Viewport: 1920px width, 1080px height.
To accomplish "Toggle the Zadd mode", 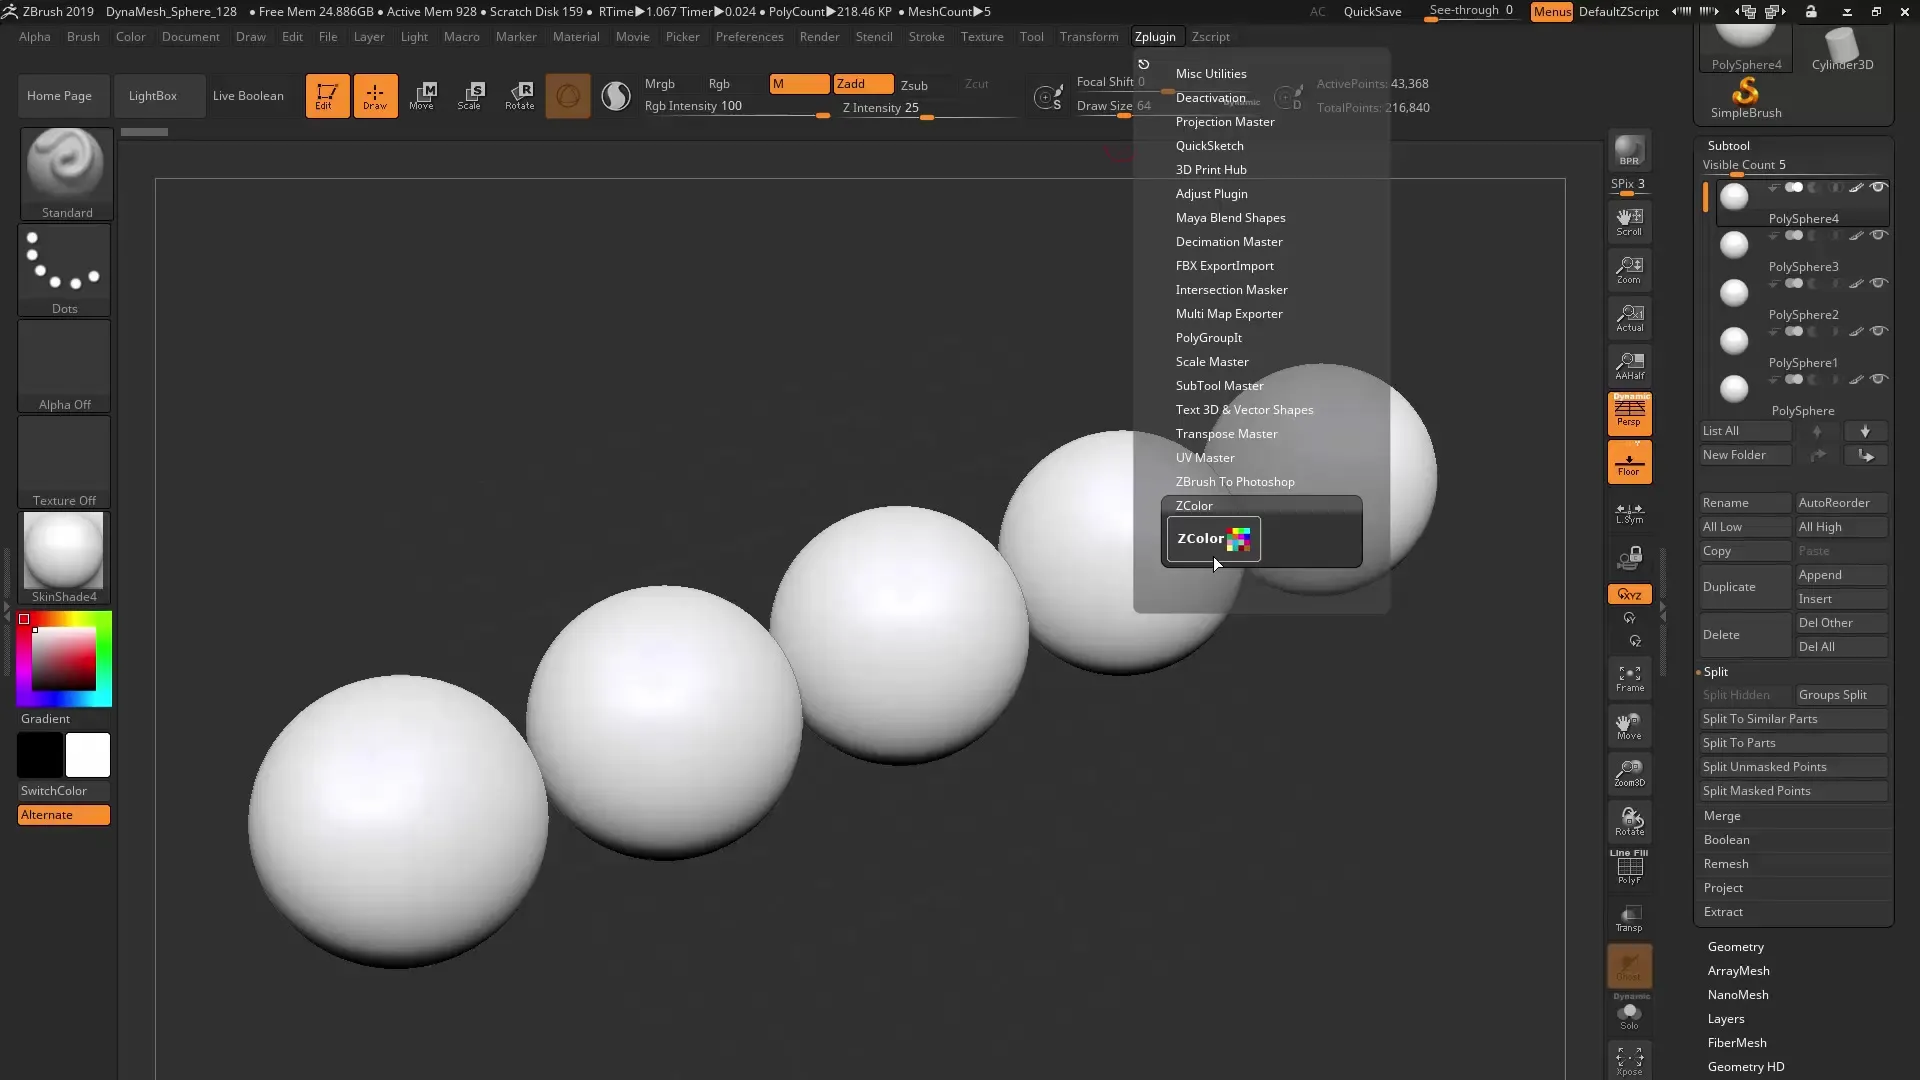I will pyautogui.click(x=863, y=84).
